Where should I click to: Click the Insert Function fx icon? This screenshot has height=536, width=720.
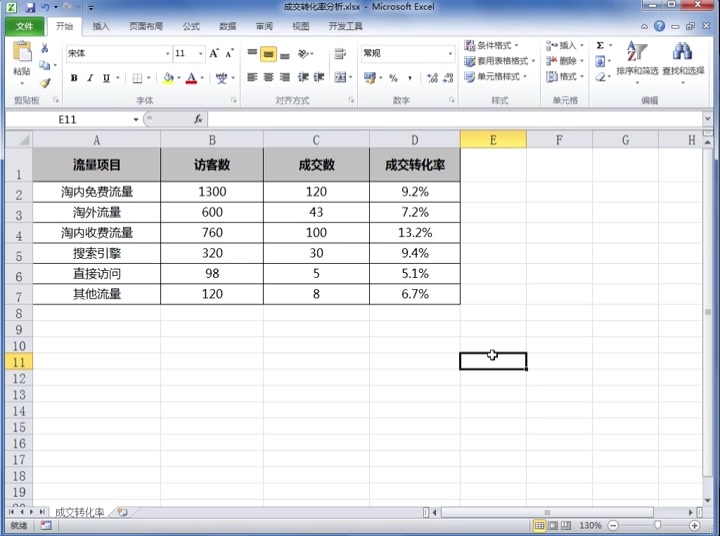tap(198, 119)
